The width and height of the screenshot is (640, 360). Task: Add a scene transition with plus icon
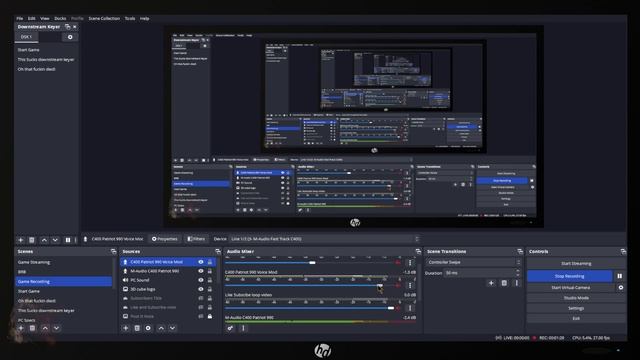491,283
